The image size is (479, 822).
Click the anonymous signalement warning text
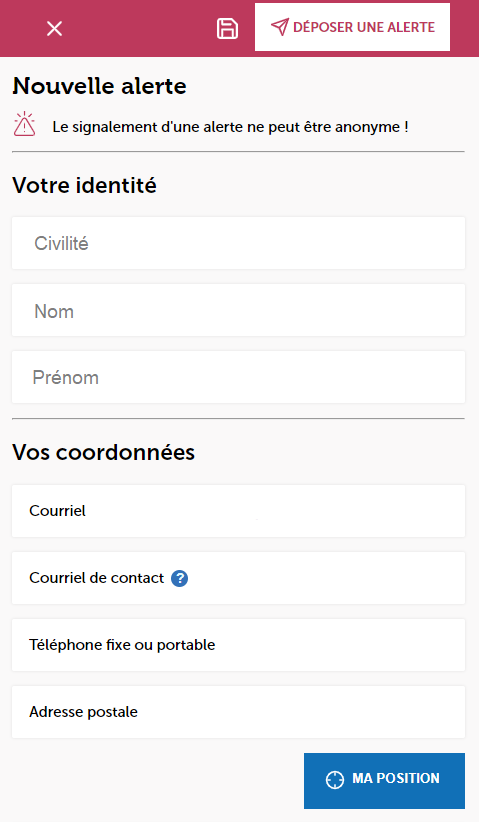click(230, 127)
